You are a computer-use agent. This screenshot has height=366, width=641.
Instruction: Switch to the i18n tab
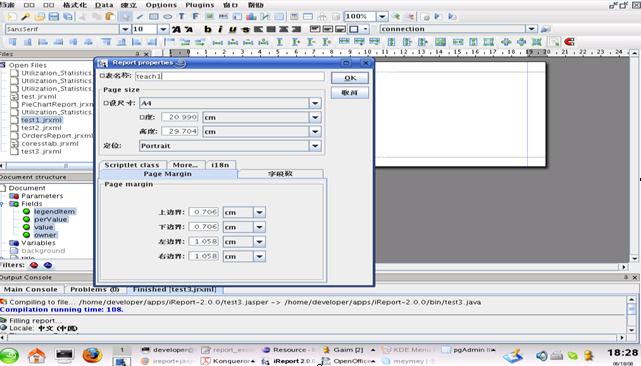point(220,165)
